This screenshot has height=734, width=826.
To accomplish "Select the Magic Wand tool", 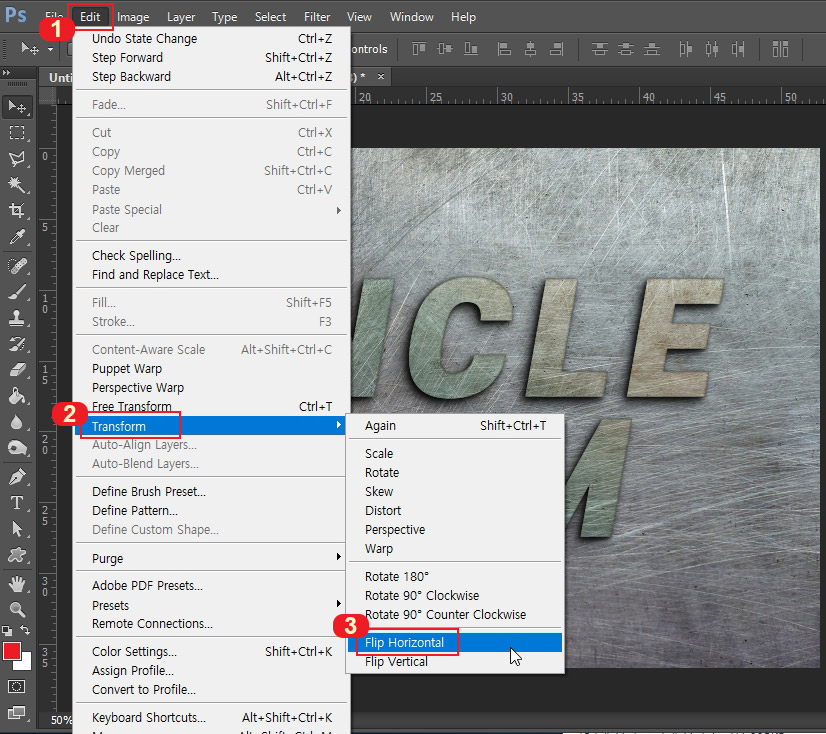I will [17, 184].
